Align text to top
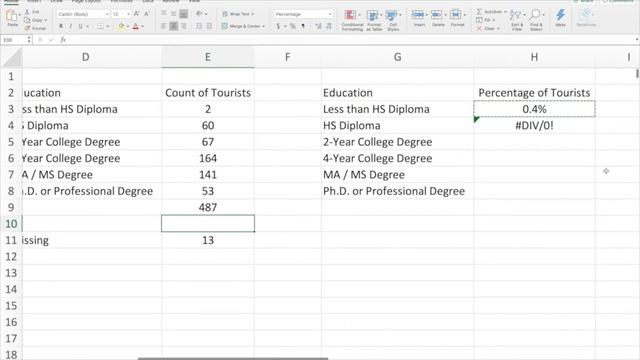This screenshot has height=360, width=640. (x=164, y=14)
